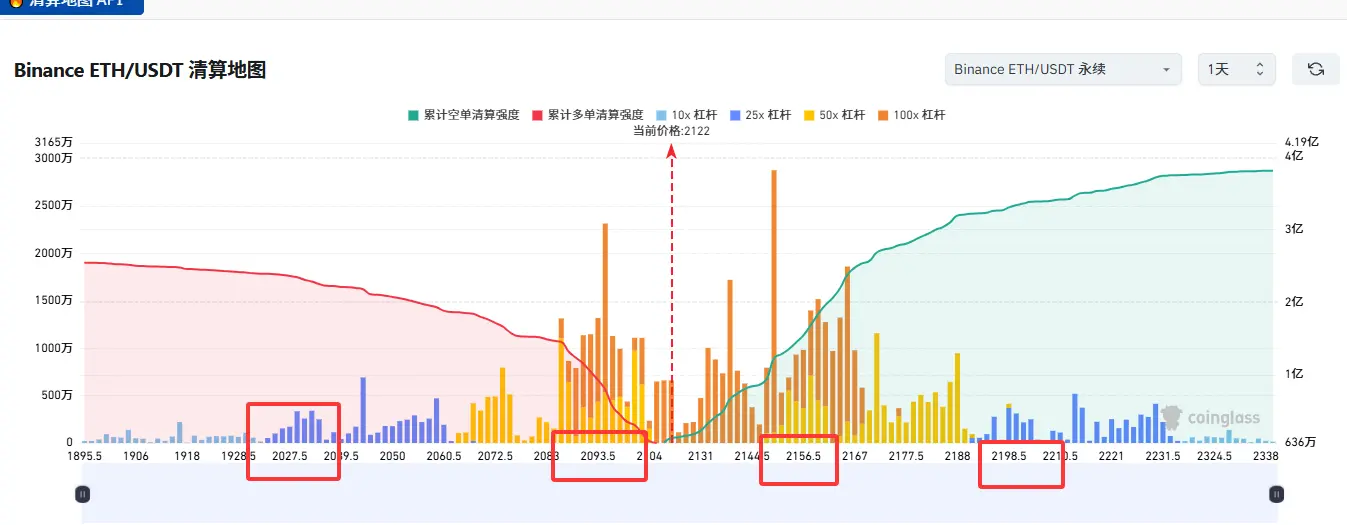The height and width of the screenshot is (525, 1347).
Task: Toggle the 100x 杠杆 legend series
Action: click(x=911, y=115)
